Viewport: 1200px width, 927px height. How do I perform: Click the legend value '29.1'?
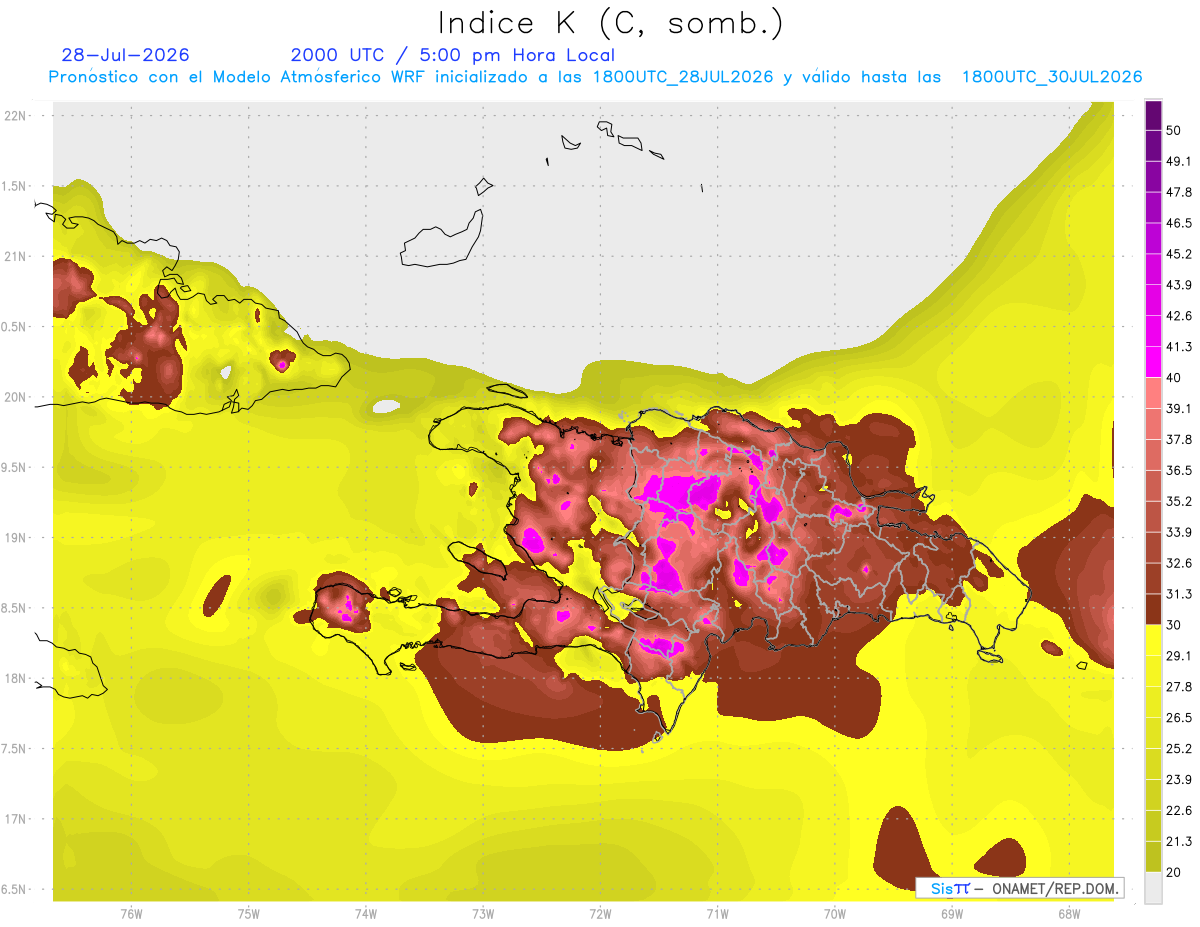coord(1179,656)
